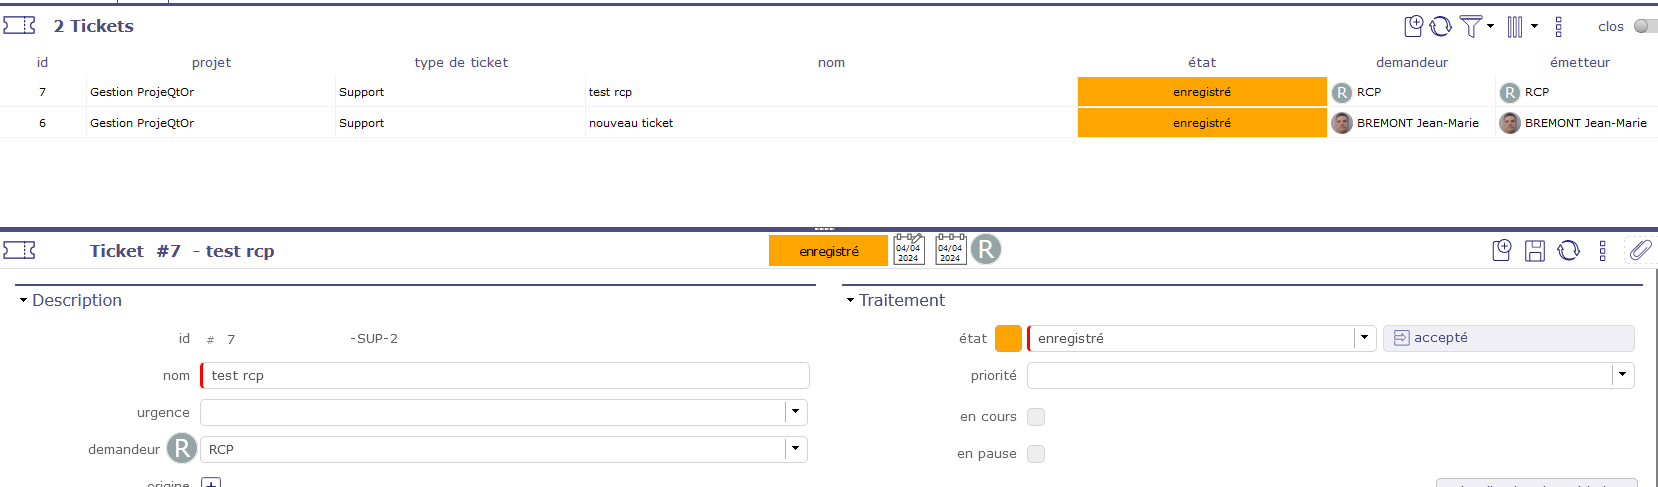Refresh the Ticket #7 detail view
1658x487 pixels.
coord(1569,251)
